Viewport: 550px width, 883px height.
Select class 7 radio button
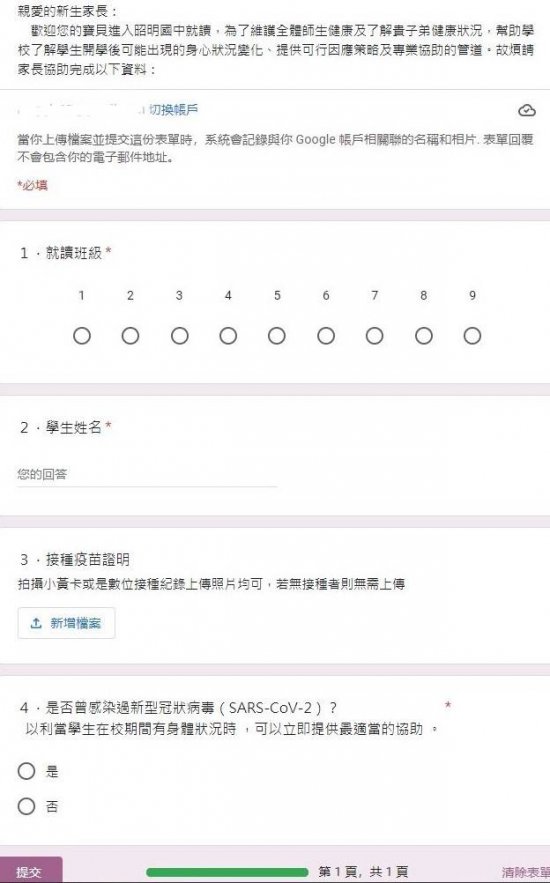coord(374,336)
